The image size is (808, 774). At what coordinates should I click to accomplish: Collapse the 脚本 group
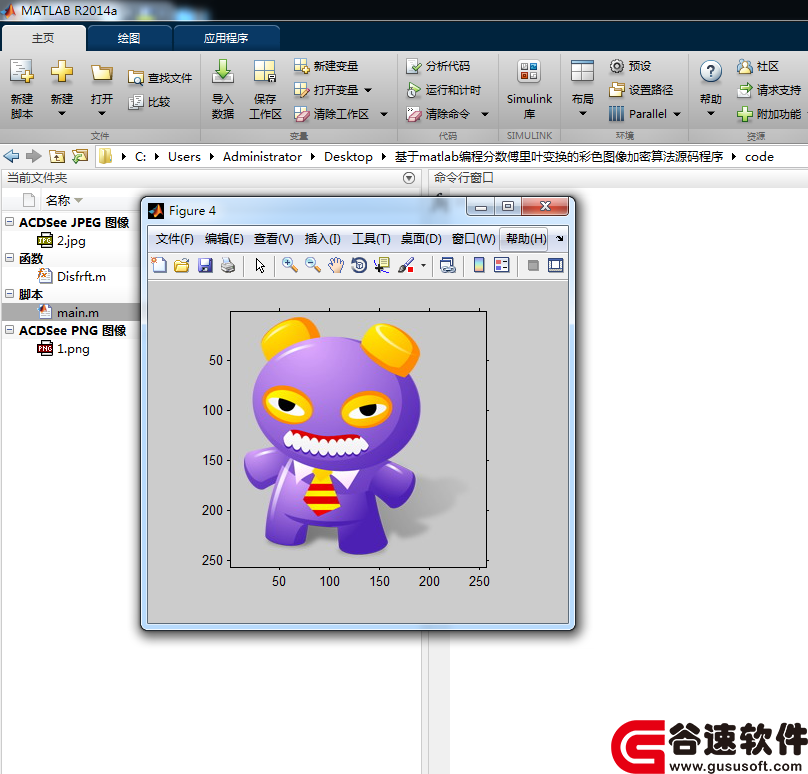point(9,294)
